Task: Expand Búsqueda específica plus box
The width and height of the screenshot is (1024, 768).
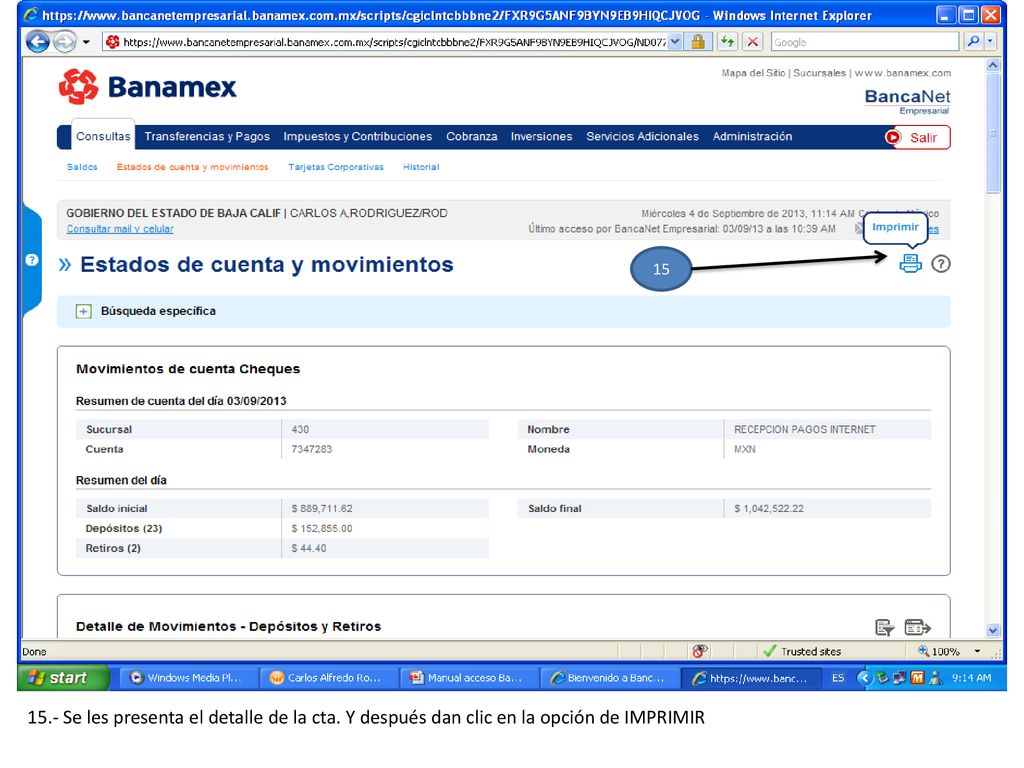Action: 83,312
